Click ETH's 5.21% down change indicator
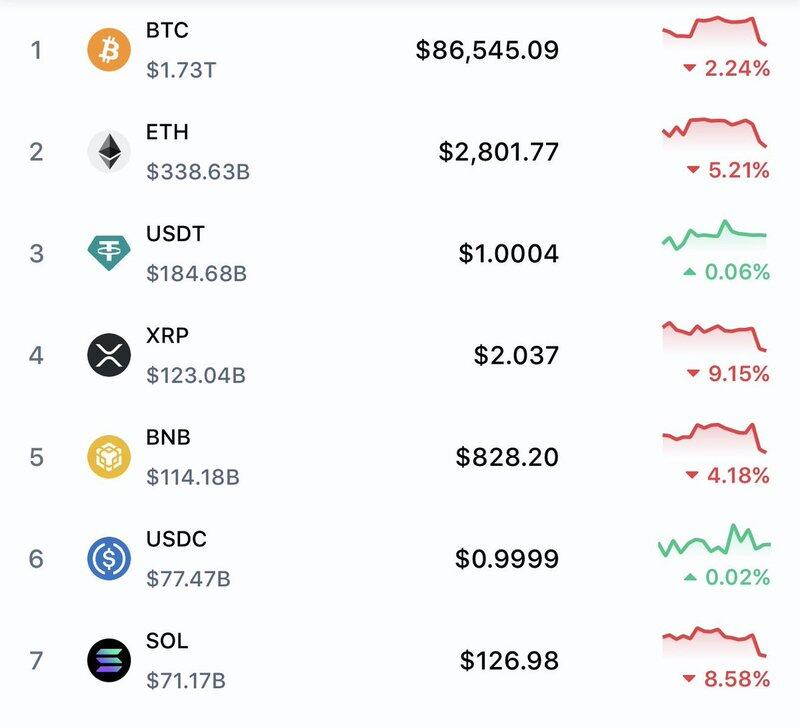Viewport: 800px width, 727px height. point(727,171)
